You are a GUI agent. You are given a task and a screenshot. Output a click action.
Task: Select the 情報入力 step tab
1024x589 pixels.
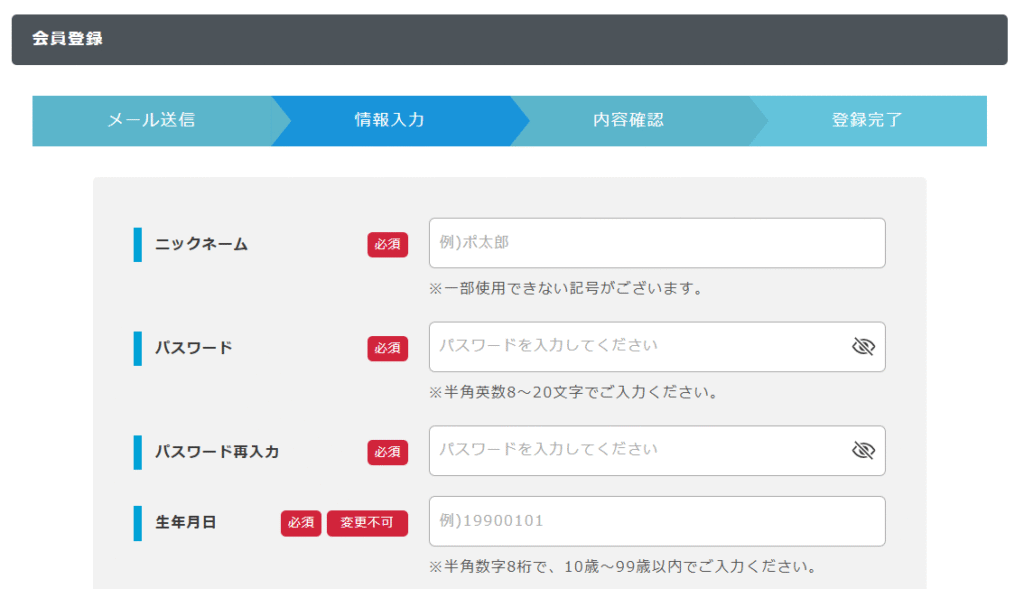(390, 121)
